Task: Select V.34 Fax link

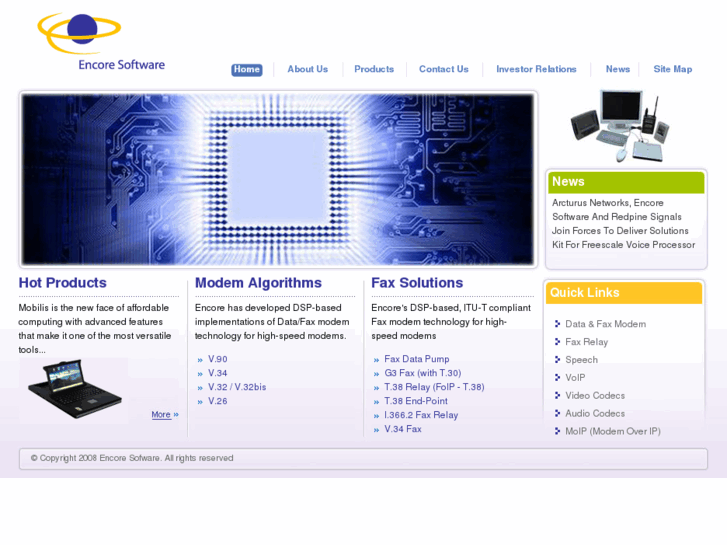Action: coord(403,429)
